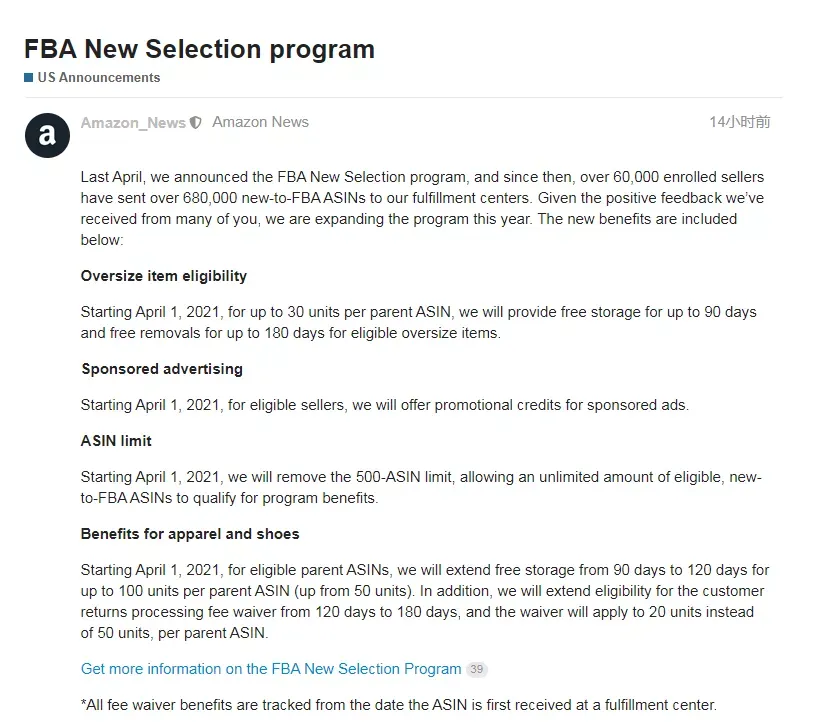Click the '14小时前' post timestamp
830x722 pixels.
(739, 122)
